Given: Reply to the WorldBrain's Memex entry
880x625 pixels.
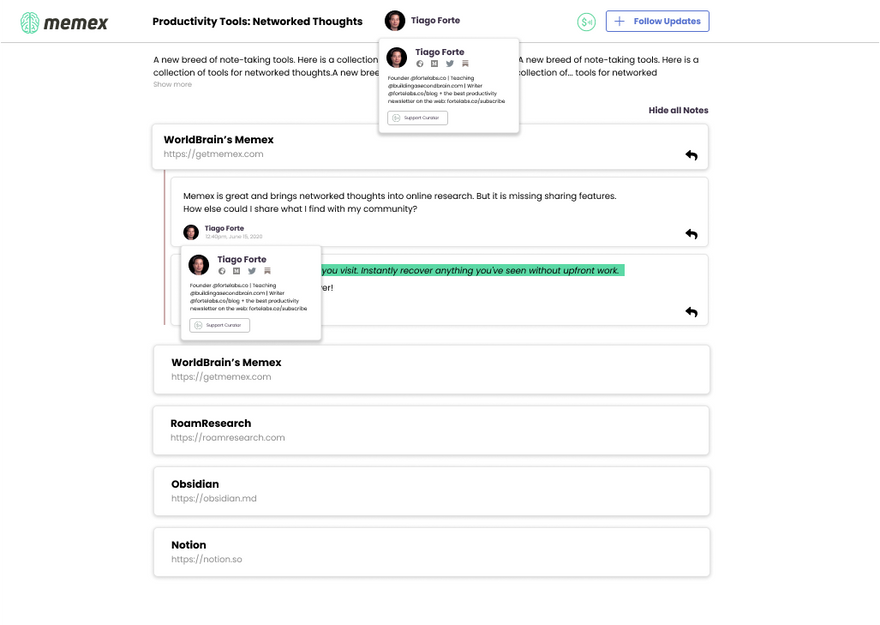Looking at the screenshot, I should (x=691, y=155).
